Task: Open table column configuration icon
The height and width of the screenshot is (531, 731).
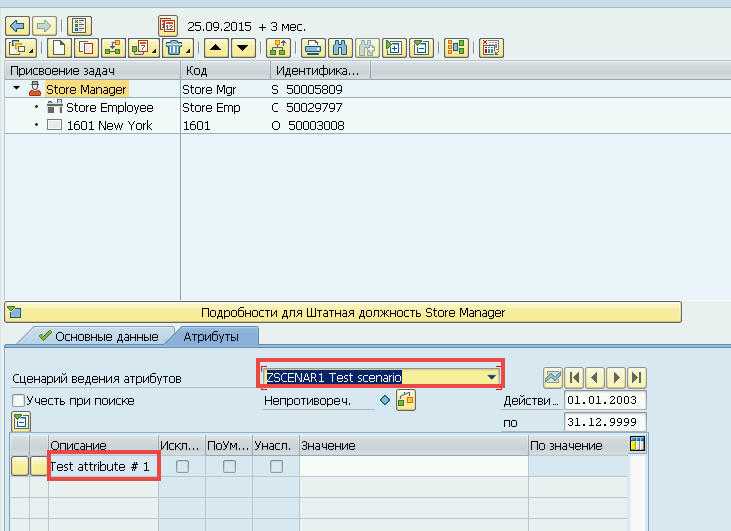Action: pos(637,444)
